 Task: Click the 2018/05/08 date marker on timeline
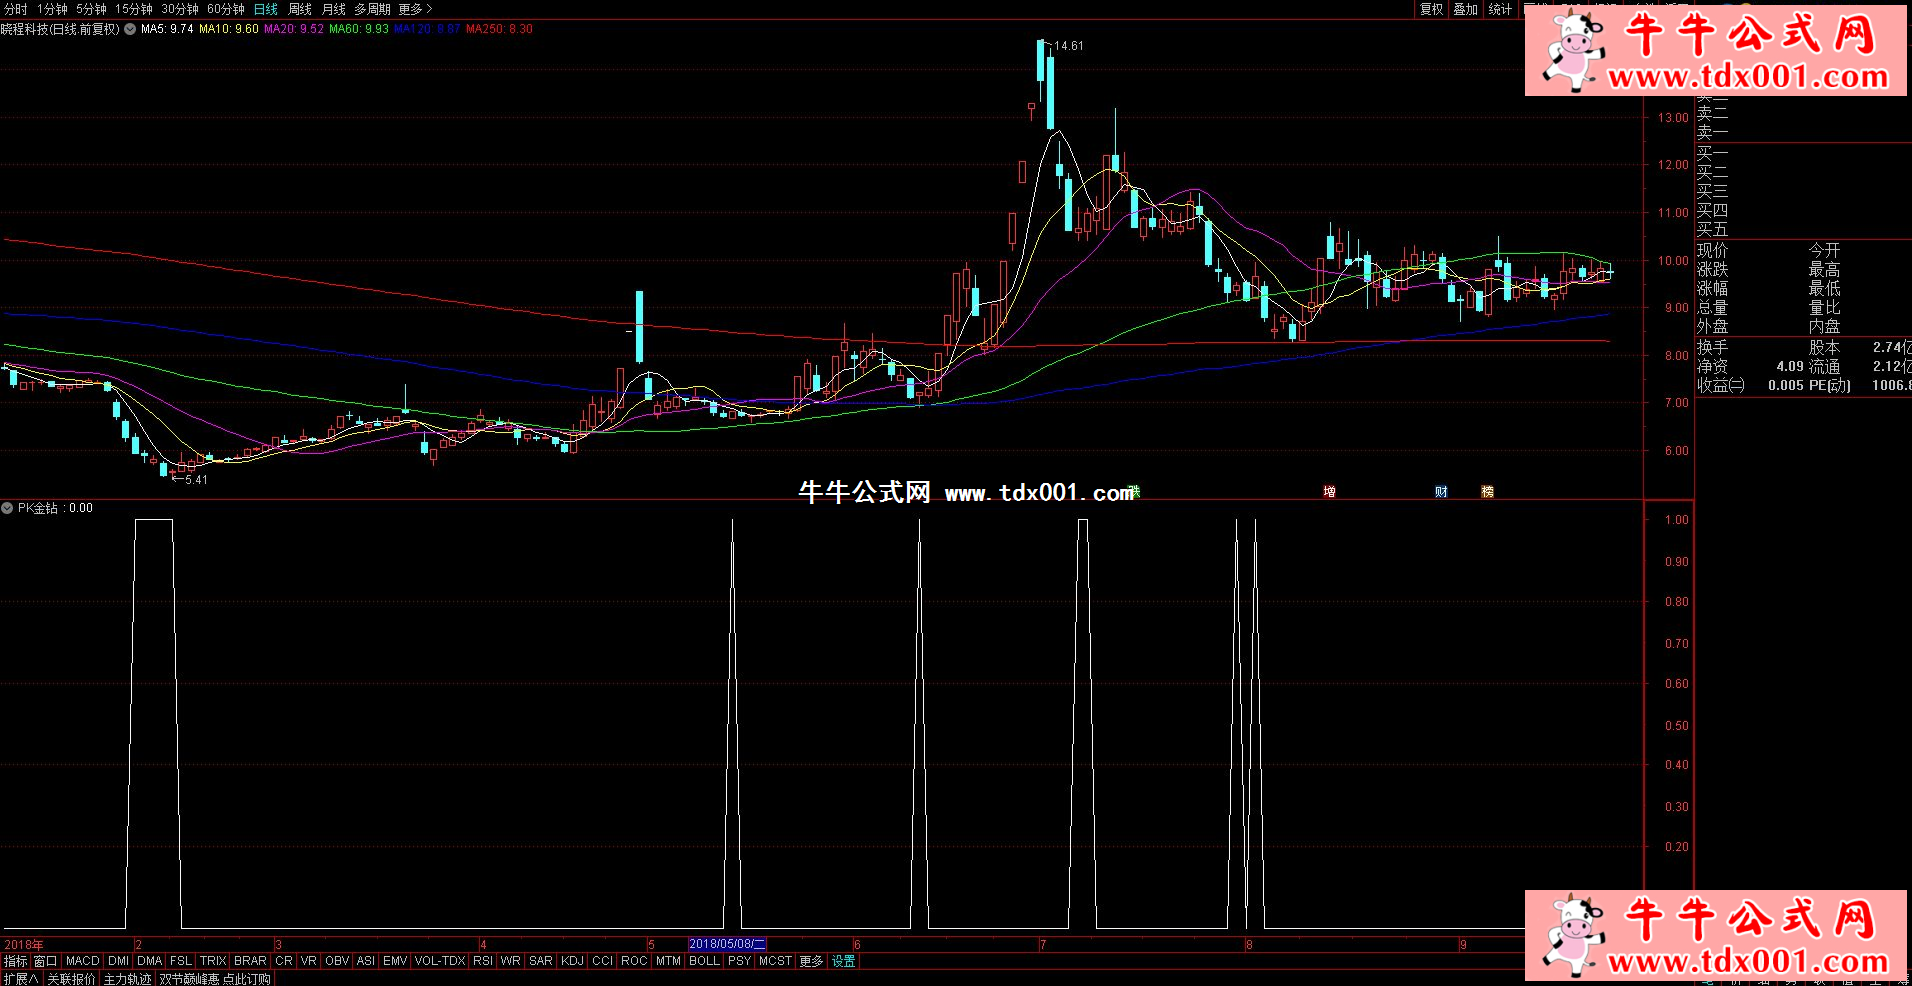pos(727,944)
